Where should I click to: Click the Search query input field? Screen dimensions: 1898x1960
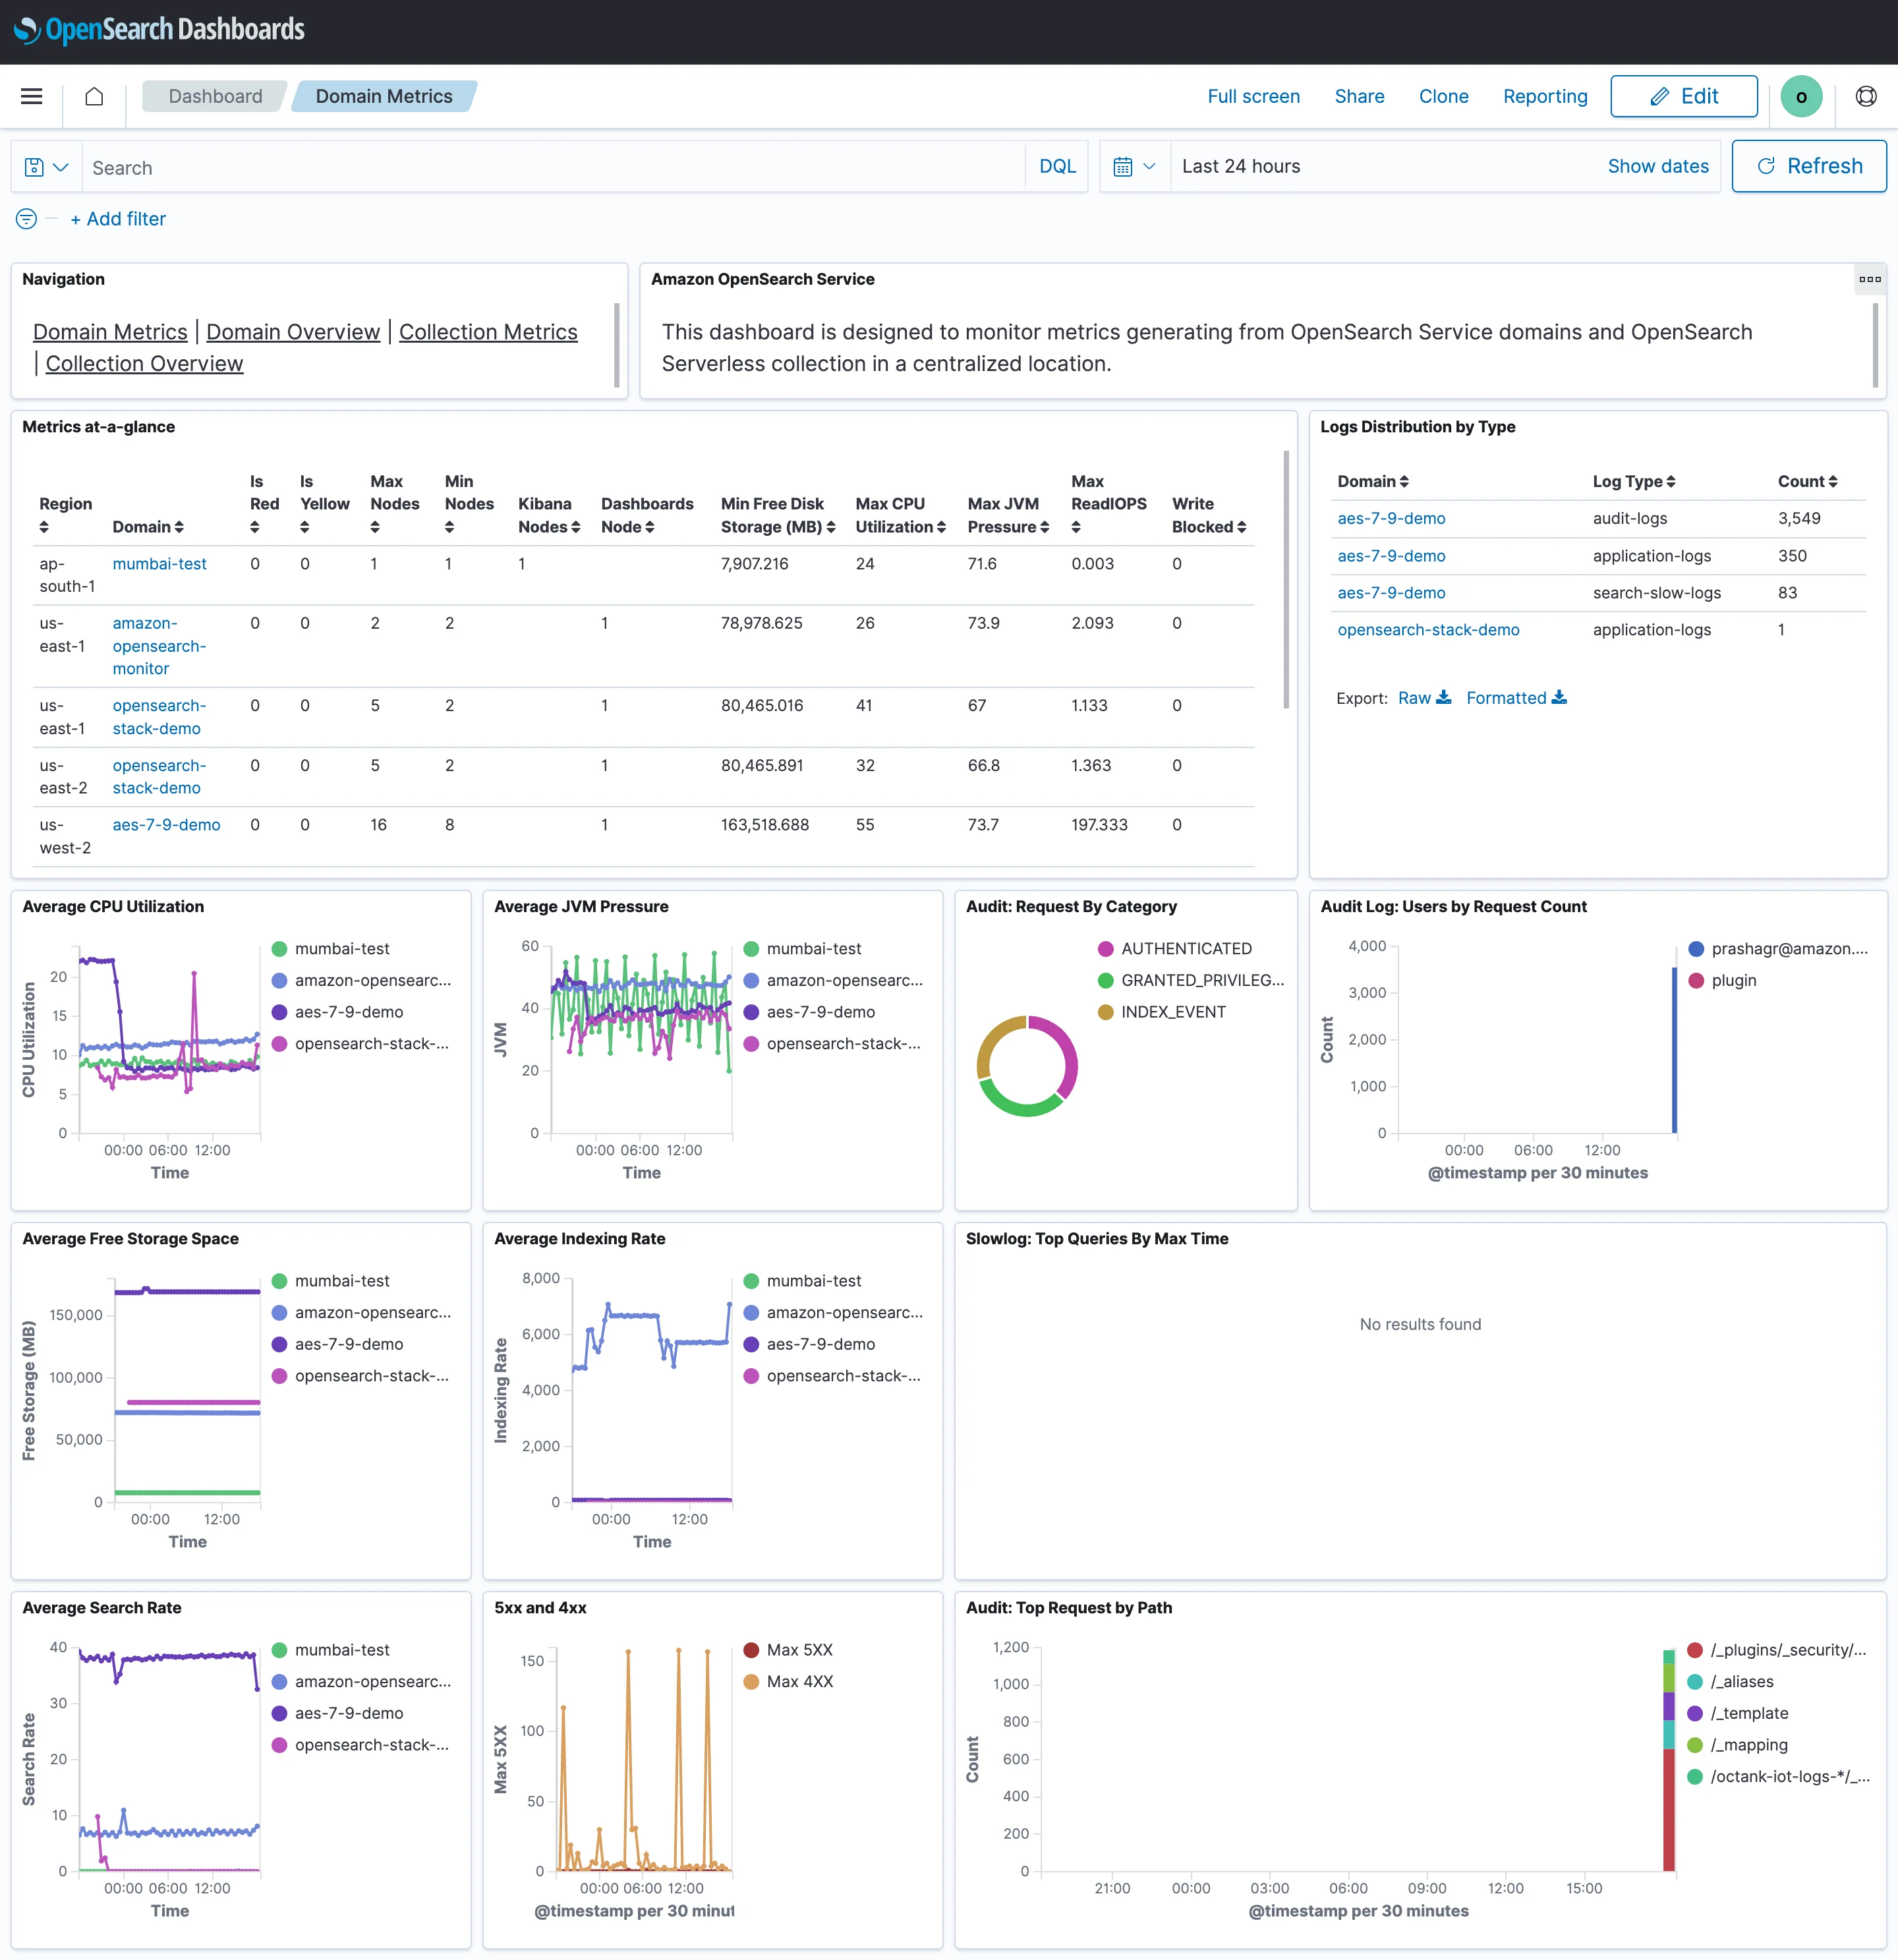pyautogui.click(x=550, y=167)
